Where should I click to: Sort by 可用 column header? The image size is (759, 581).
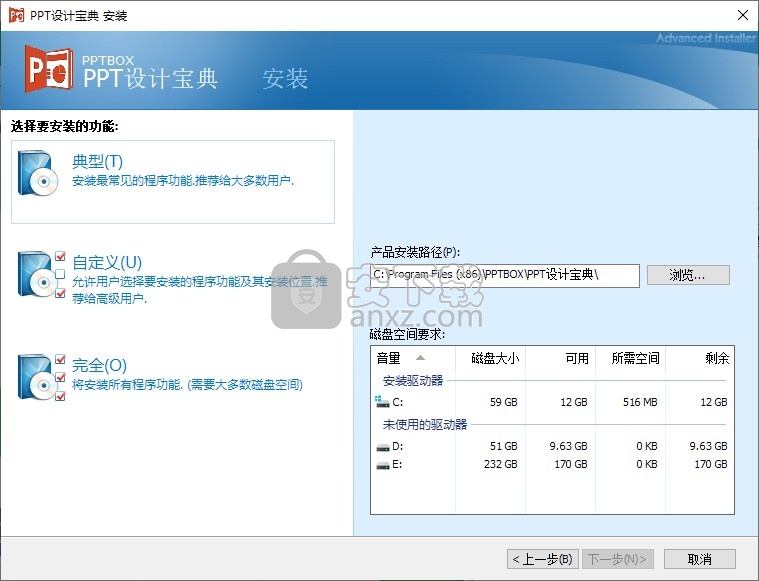click(561, 358)
